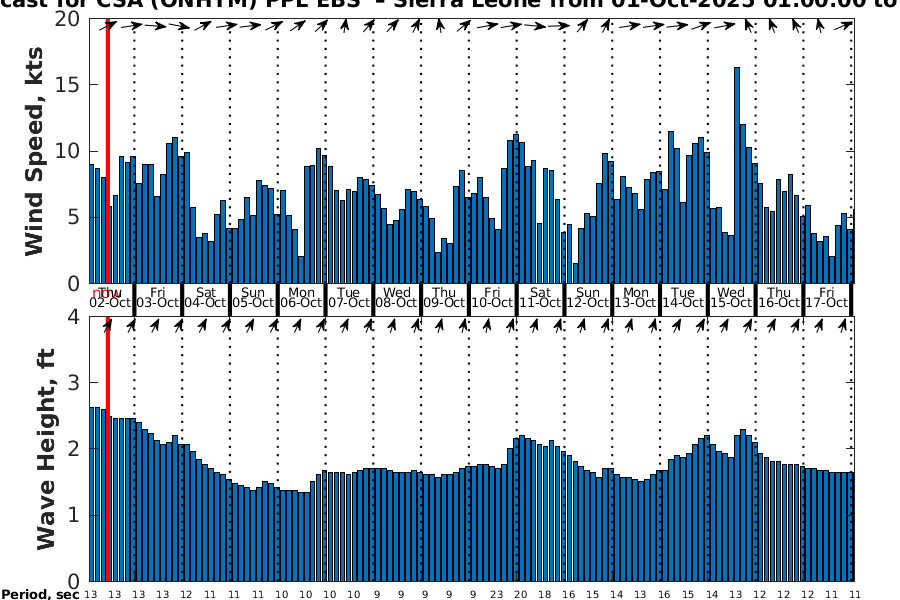This screenshot has width=900, height=600.
Task: Select the 'Sat 04-Oct' date label
Action: click(206, 297)
